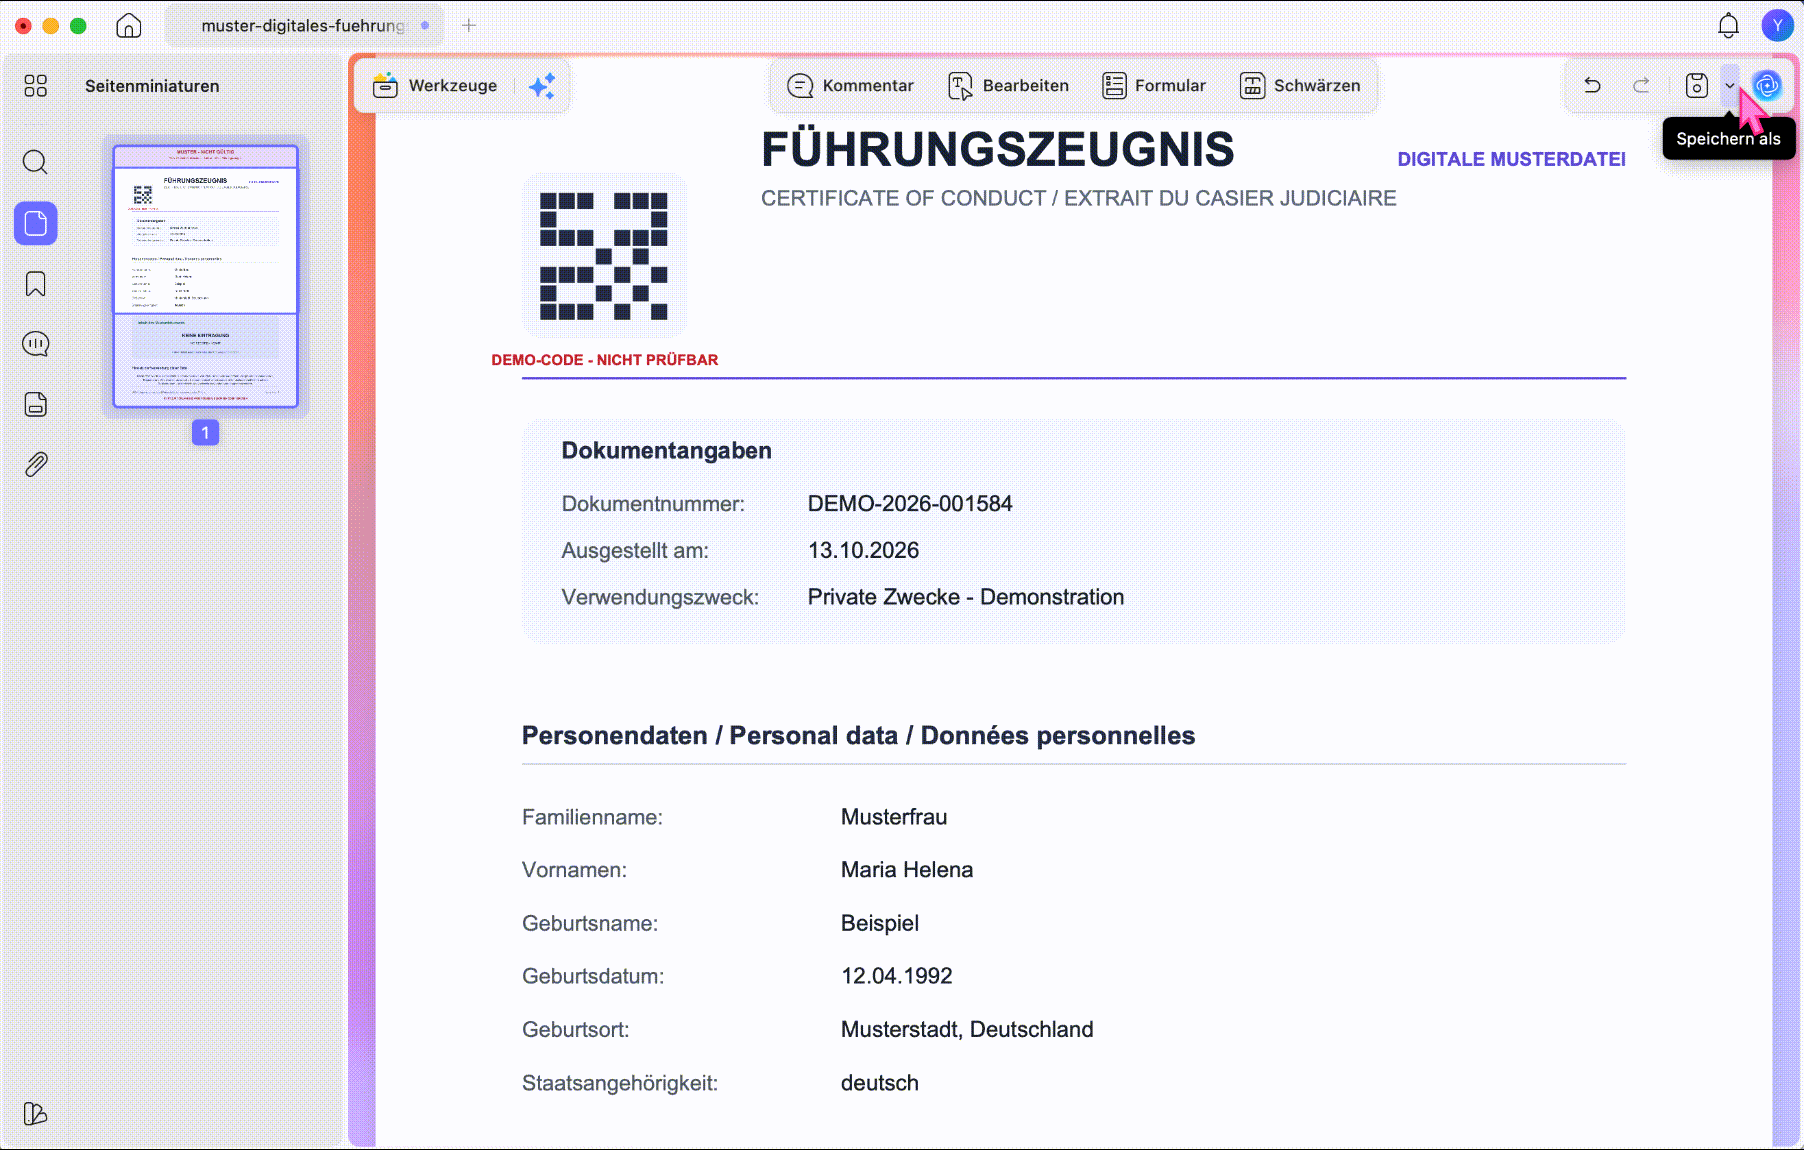Expand the Speichern als dropdown arrow
The image size is (1804, 1150).
tap(1730, 86)
